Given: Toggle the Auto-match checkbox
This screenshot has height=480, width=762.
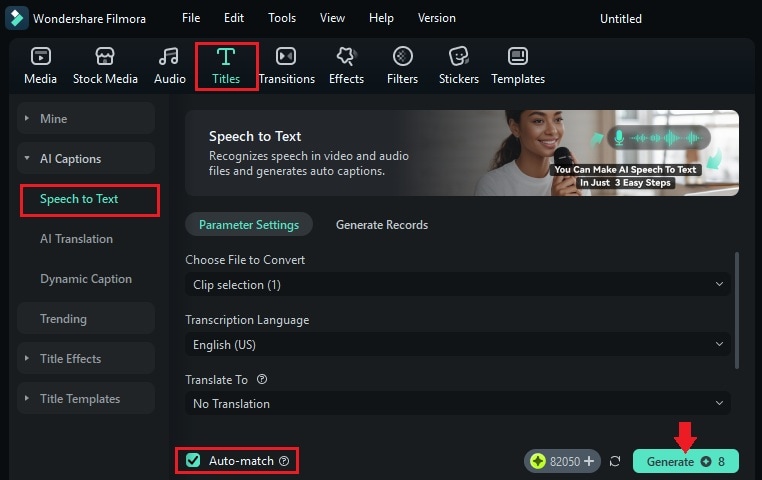Looking at the screenshot, I should (x=193, y=460).
